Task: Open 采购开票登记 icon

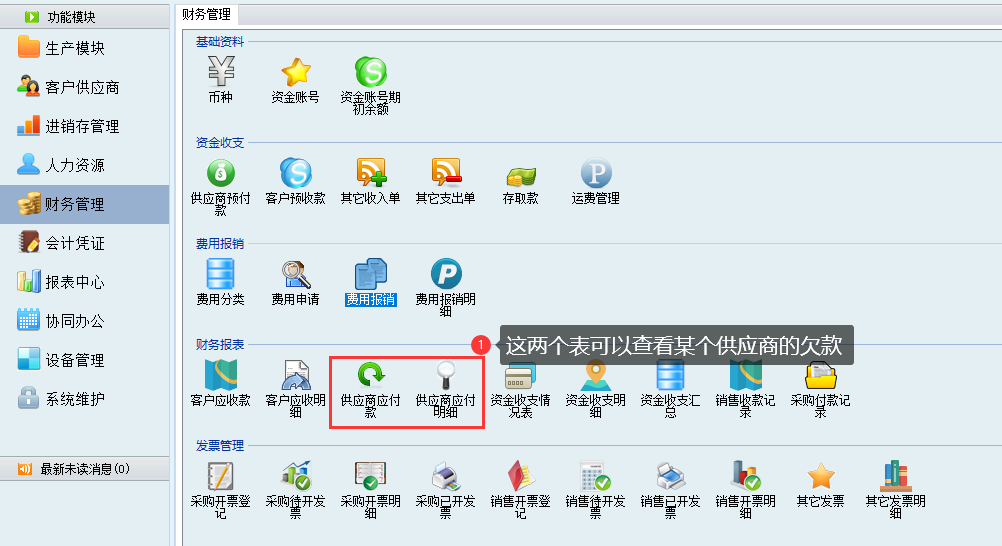Action: tap(220, 477)
